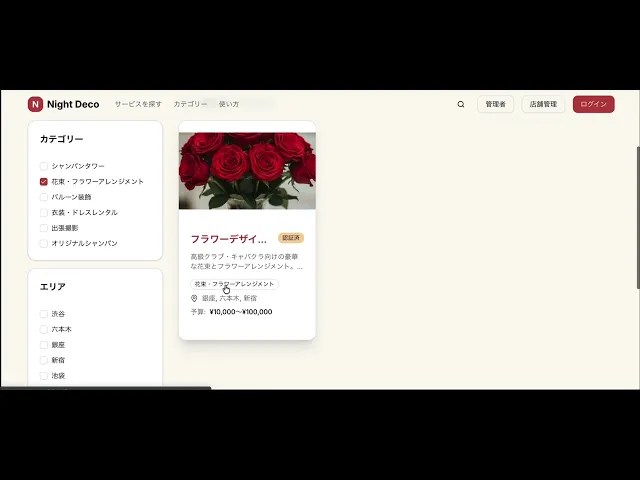Open サービスを探す nav item
This screenshot has width=640, height=480.
(138, 104)
